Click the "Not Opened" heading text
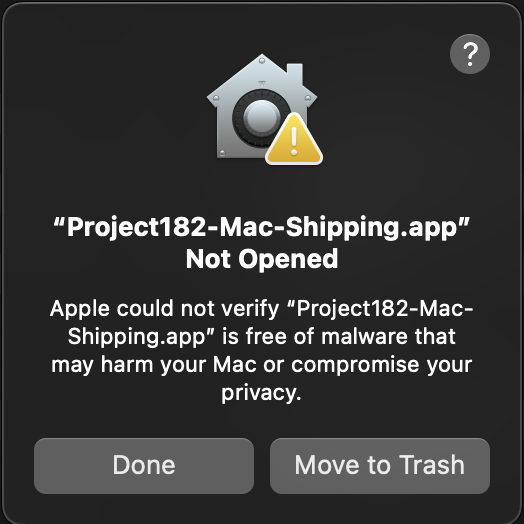The height and width of the screenshot is (524, 524). pyautogui.click(x=262, y=259)
